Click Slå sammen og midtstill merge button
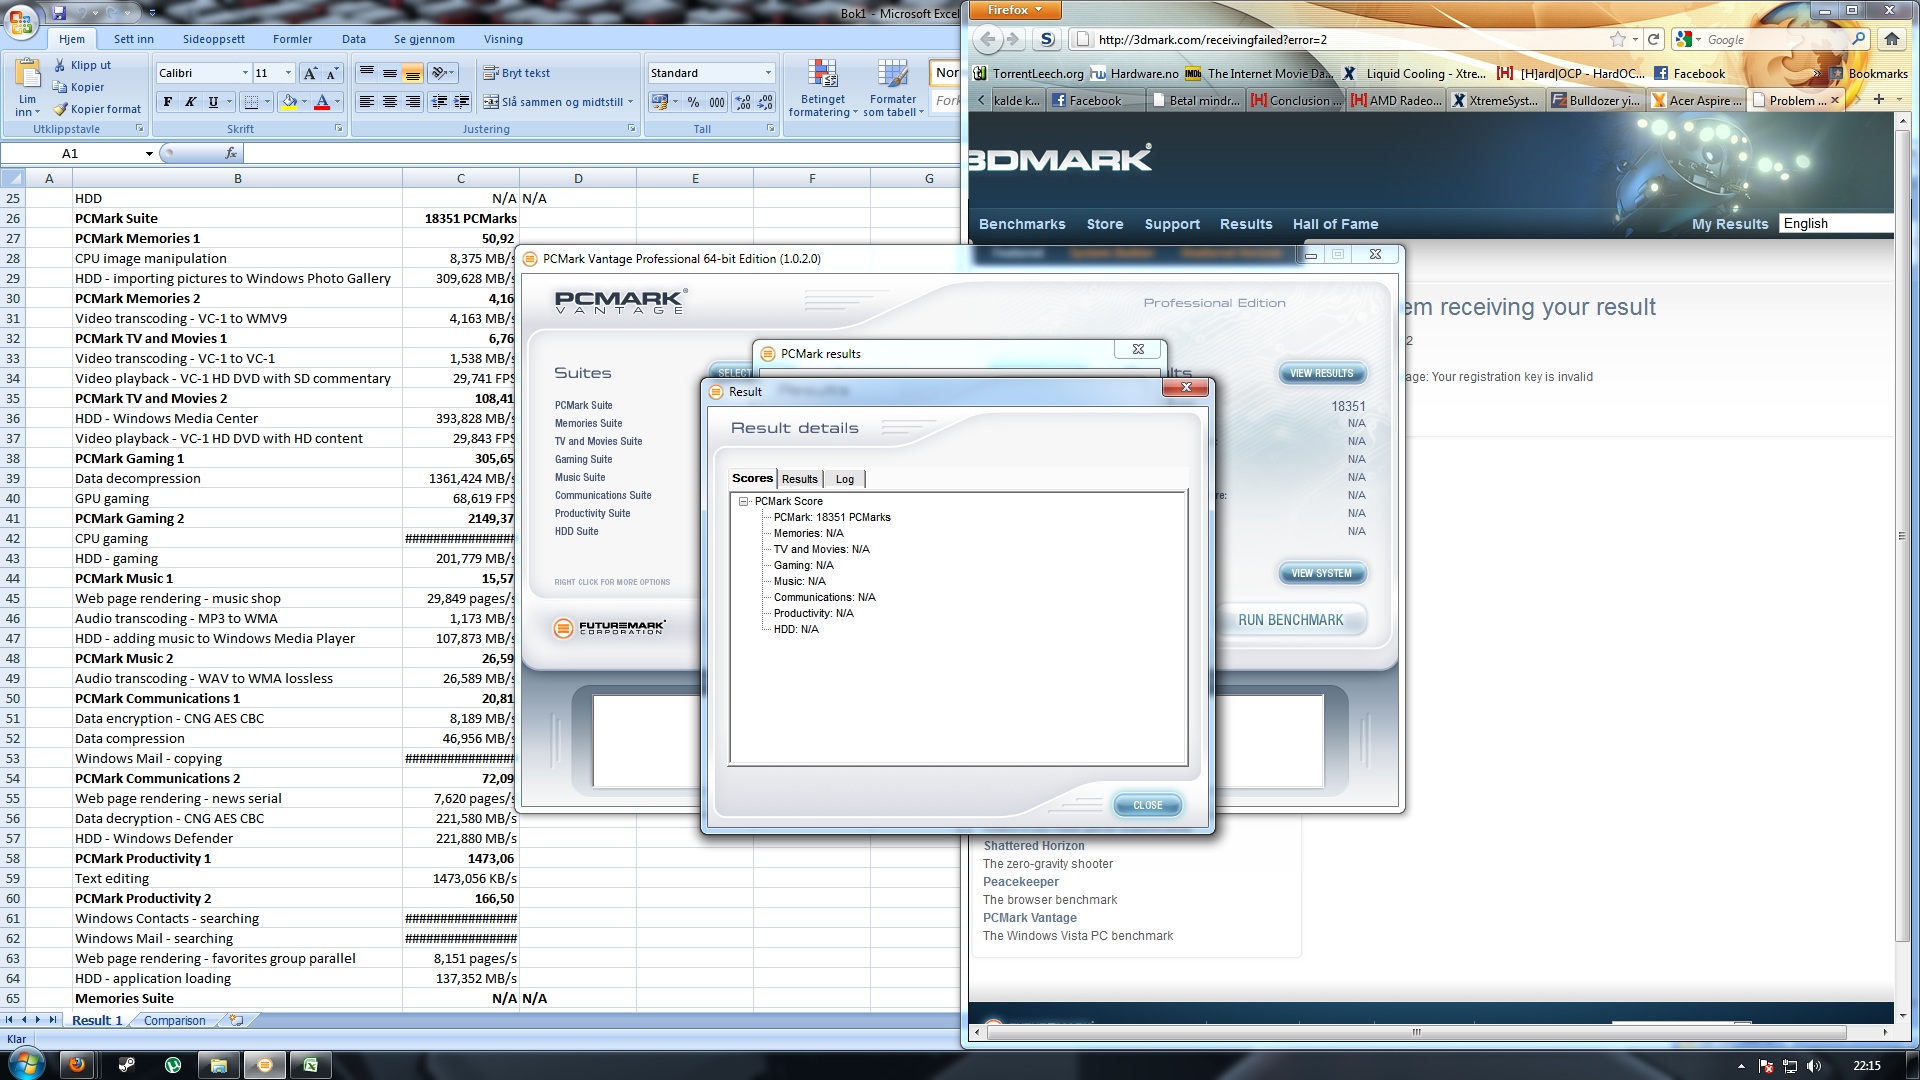Screen dimensions: 1920x1080 pos(558,102)
